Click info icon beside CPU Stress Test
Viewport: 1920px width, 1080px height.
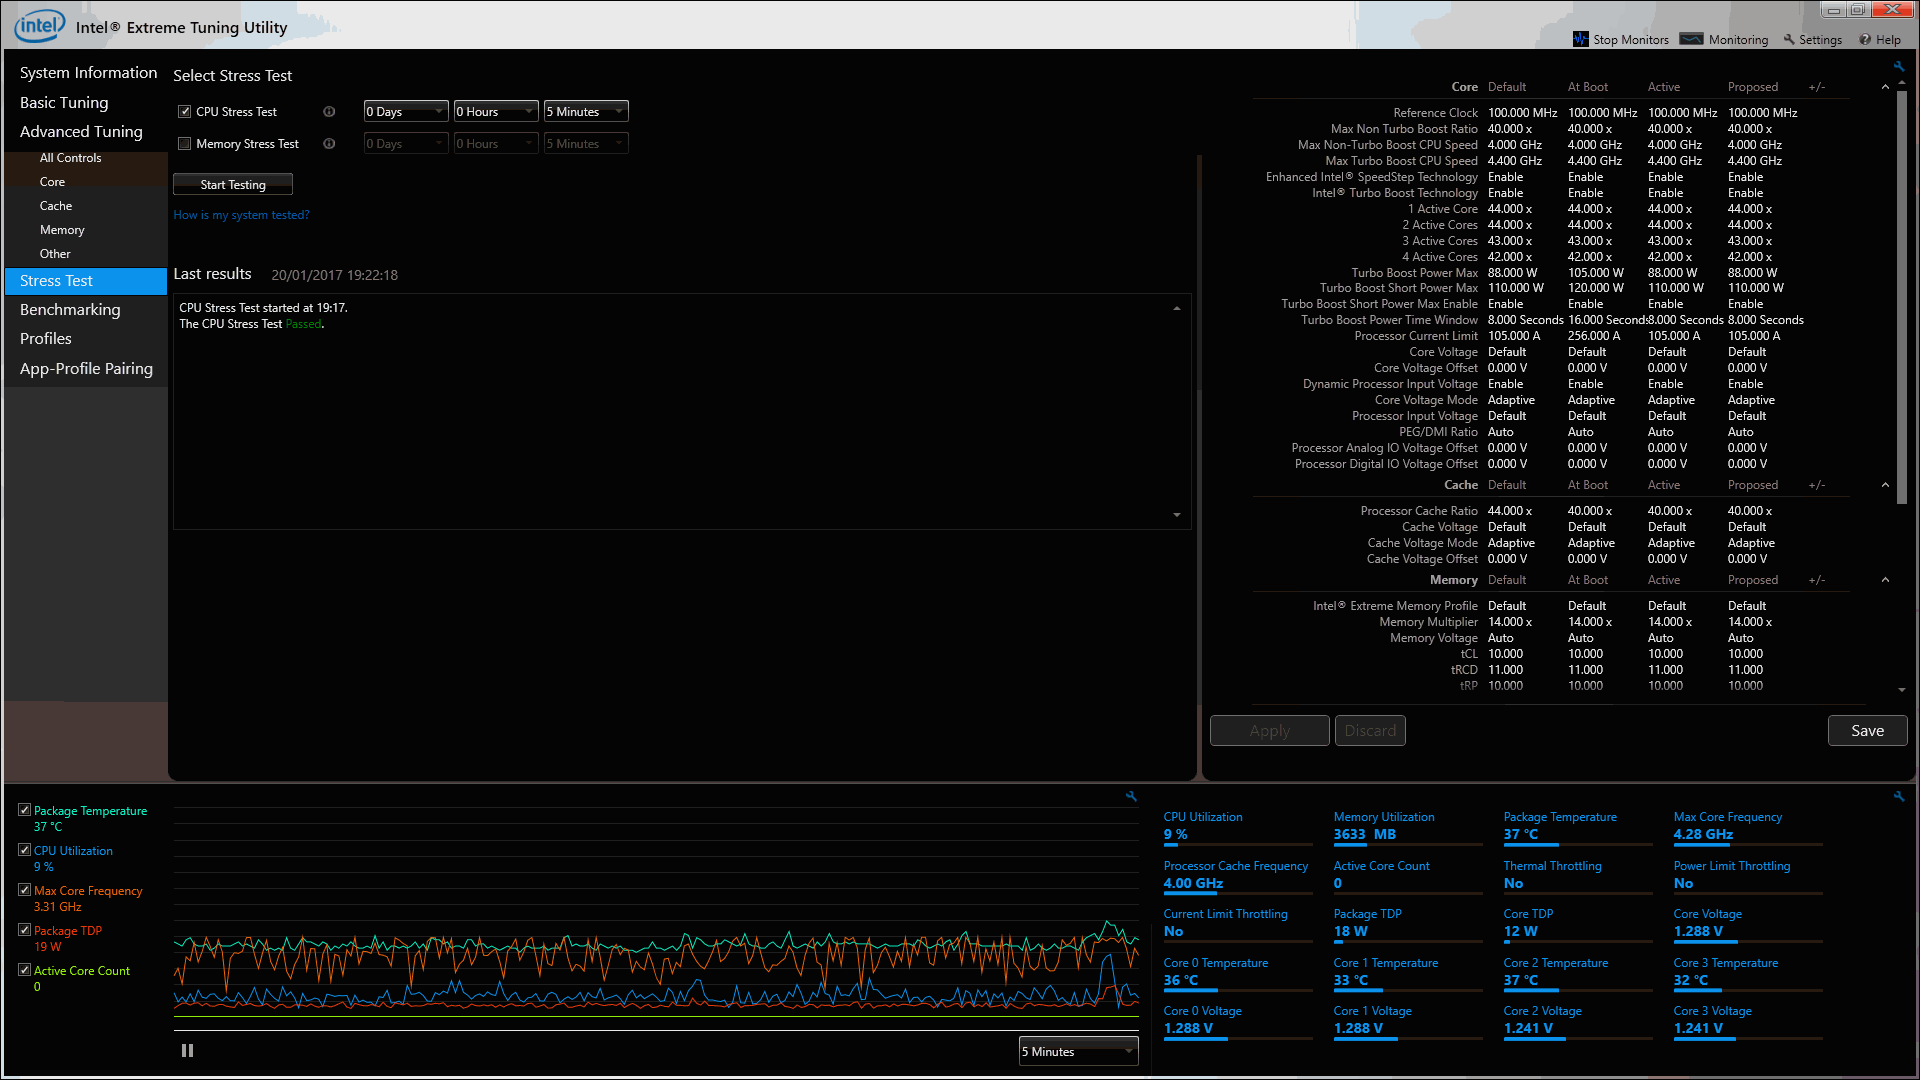(329, 111)
